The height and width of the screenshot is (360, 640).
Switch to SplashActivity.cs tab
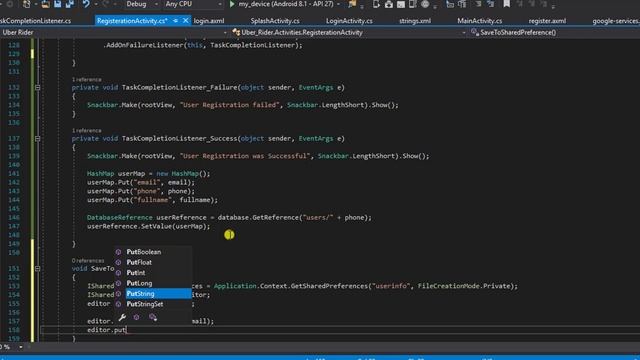(x=275, y=20)
